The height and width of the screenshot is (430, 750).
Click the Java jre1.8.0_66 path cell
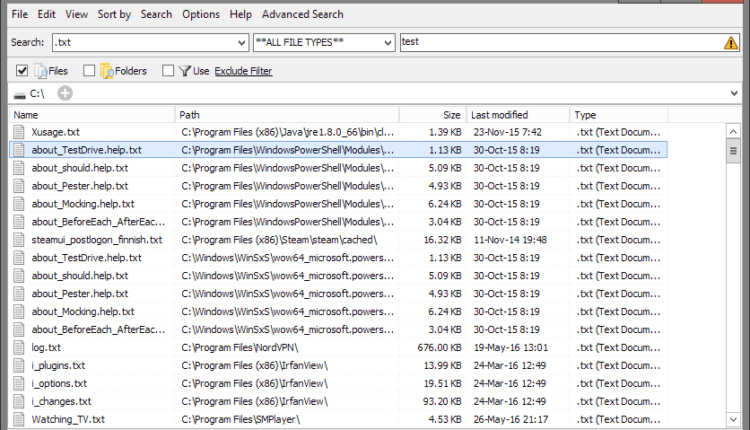tap(287, 132)
